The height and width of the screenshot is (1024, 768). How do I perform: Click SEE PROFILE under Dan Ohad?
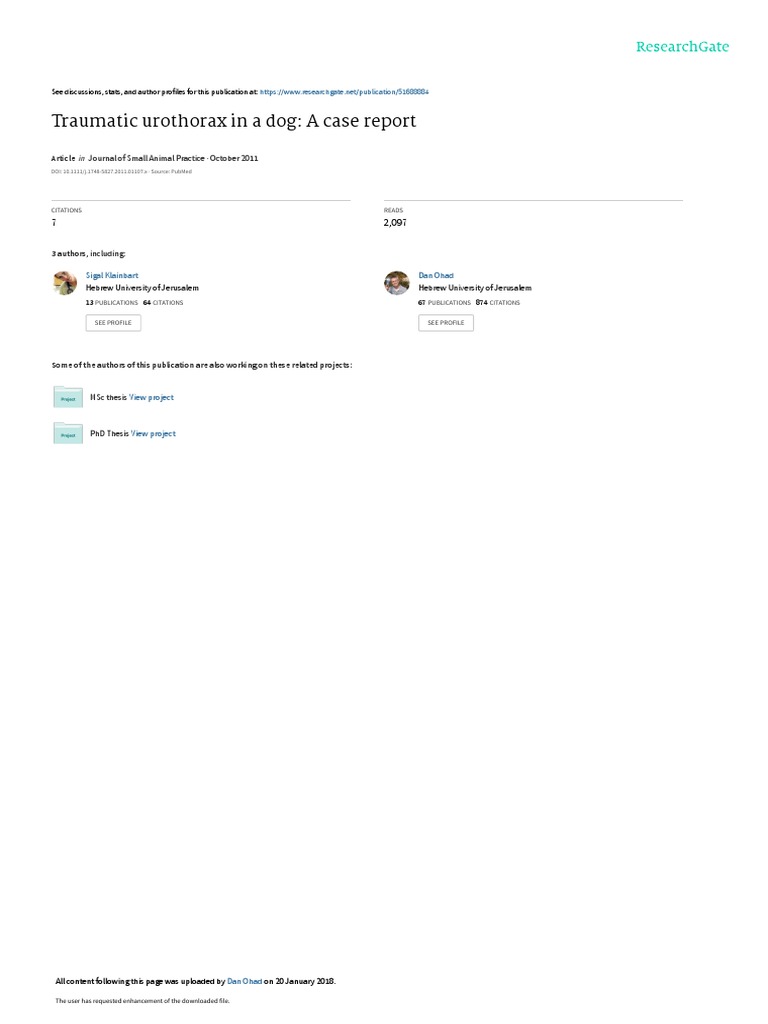pyautogui.click(x=446, y=323)
